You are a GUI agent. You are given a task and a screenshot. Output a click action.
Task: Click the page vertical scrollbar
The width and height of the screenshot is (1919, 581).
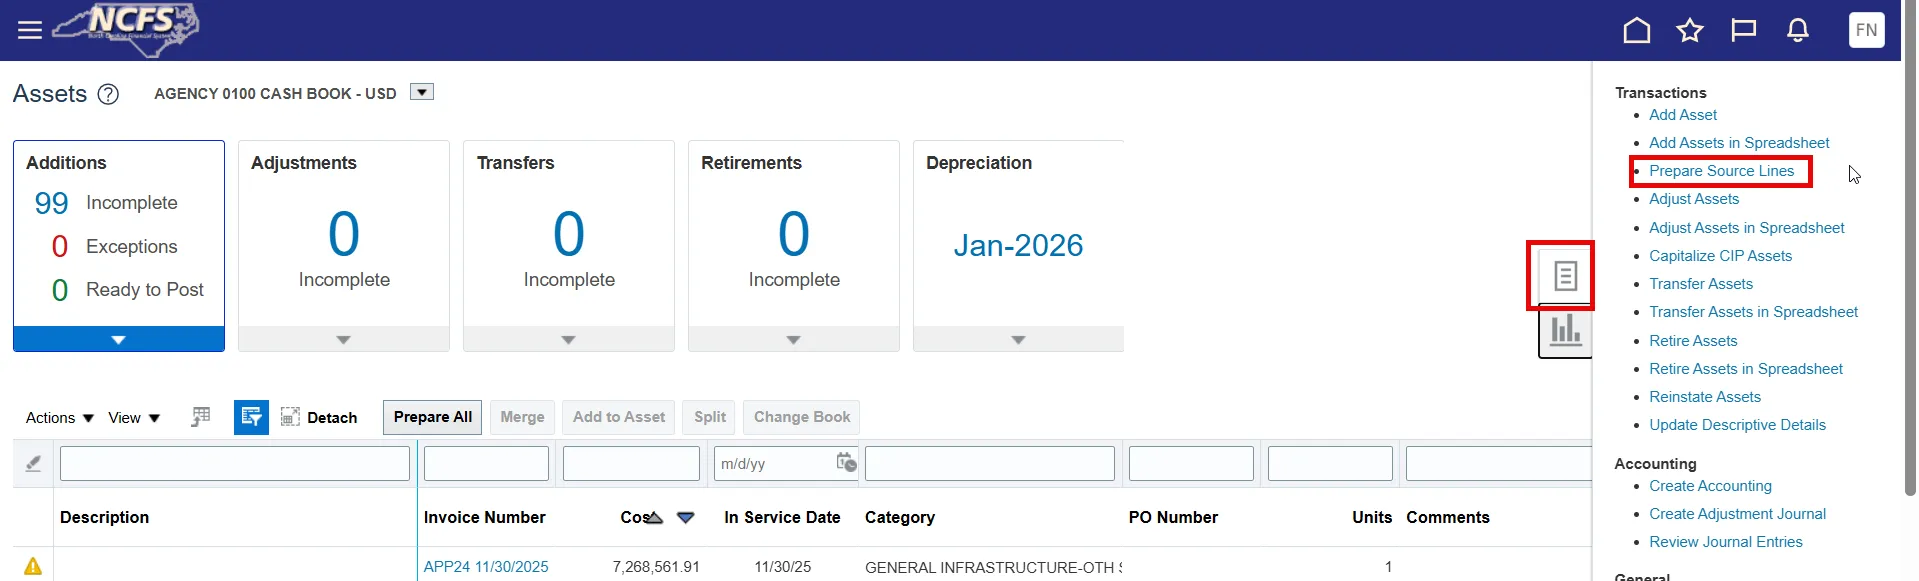(1910, 250)
